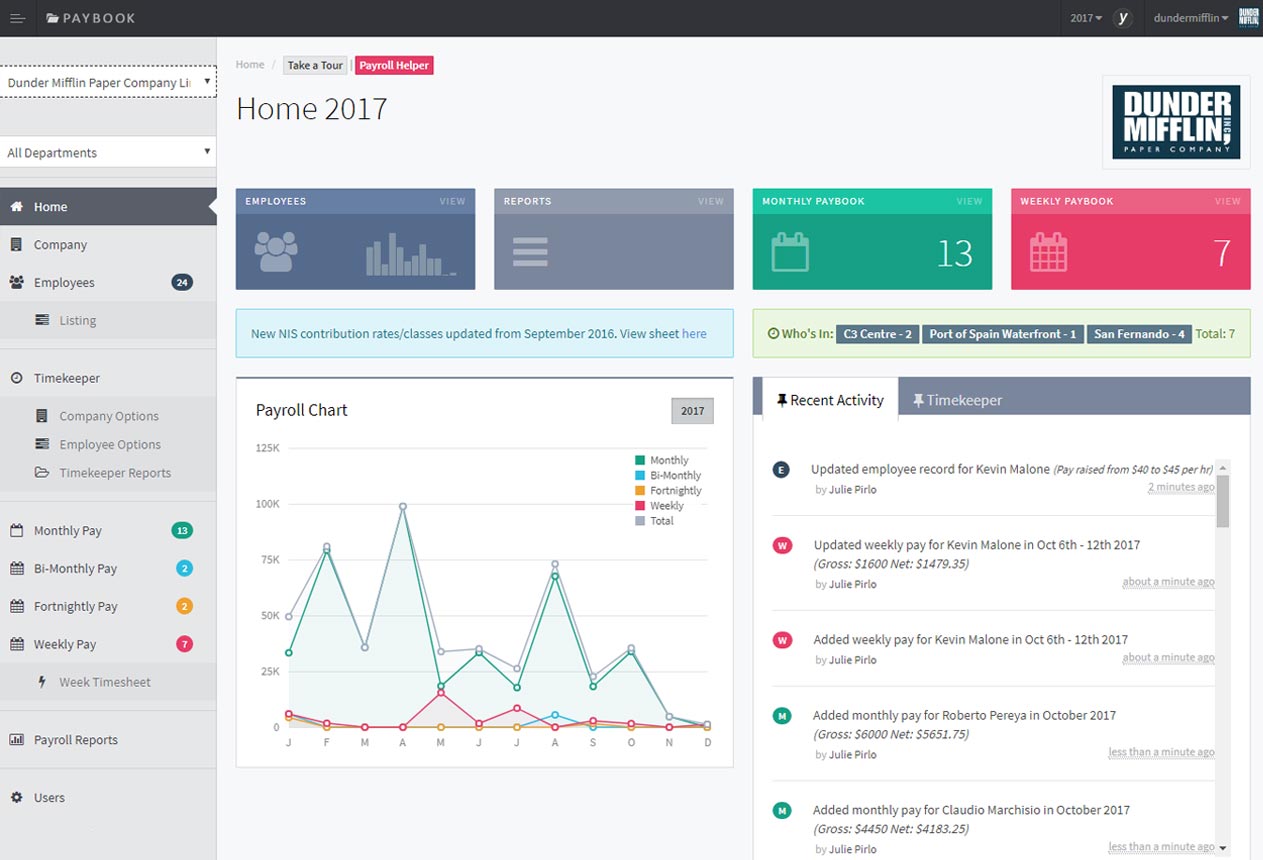Go to Home in sidebar

[x=108, y=207]
